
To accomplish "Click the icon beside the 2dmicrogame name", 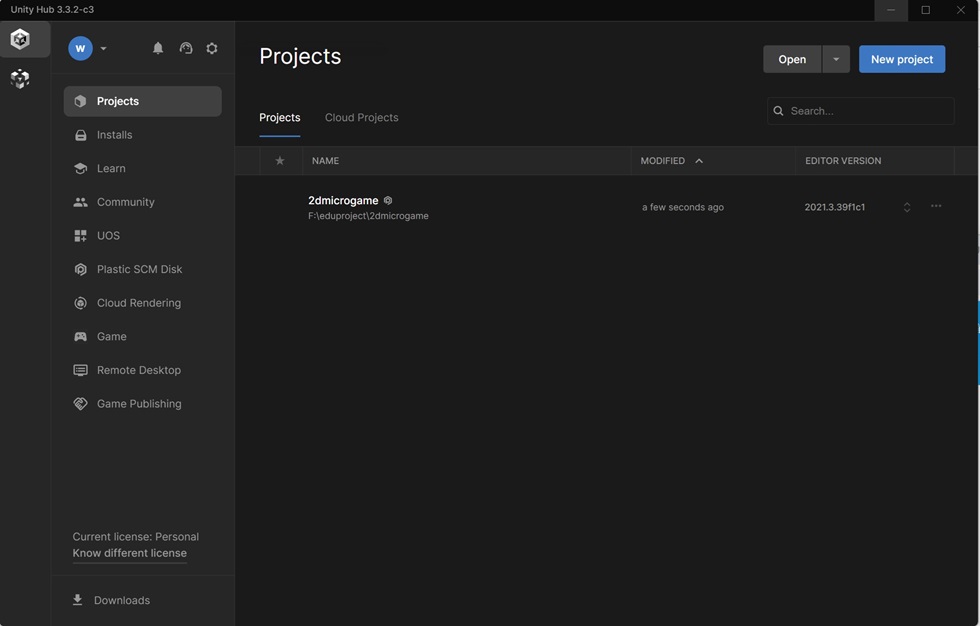I will tap(388, 201).
